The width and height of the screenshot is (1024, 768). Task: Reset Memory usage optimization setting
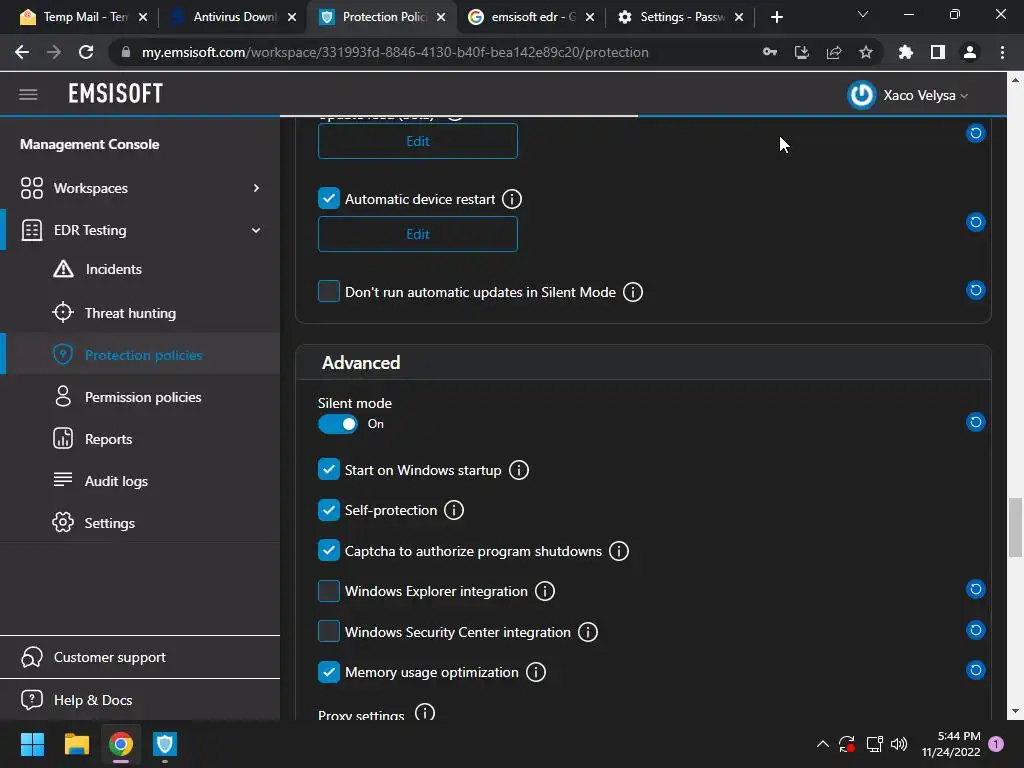(x=976, y=670)
